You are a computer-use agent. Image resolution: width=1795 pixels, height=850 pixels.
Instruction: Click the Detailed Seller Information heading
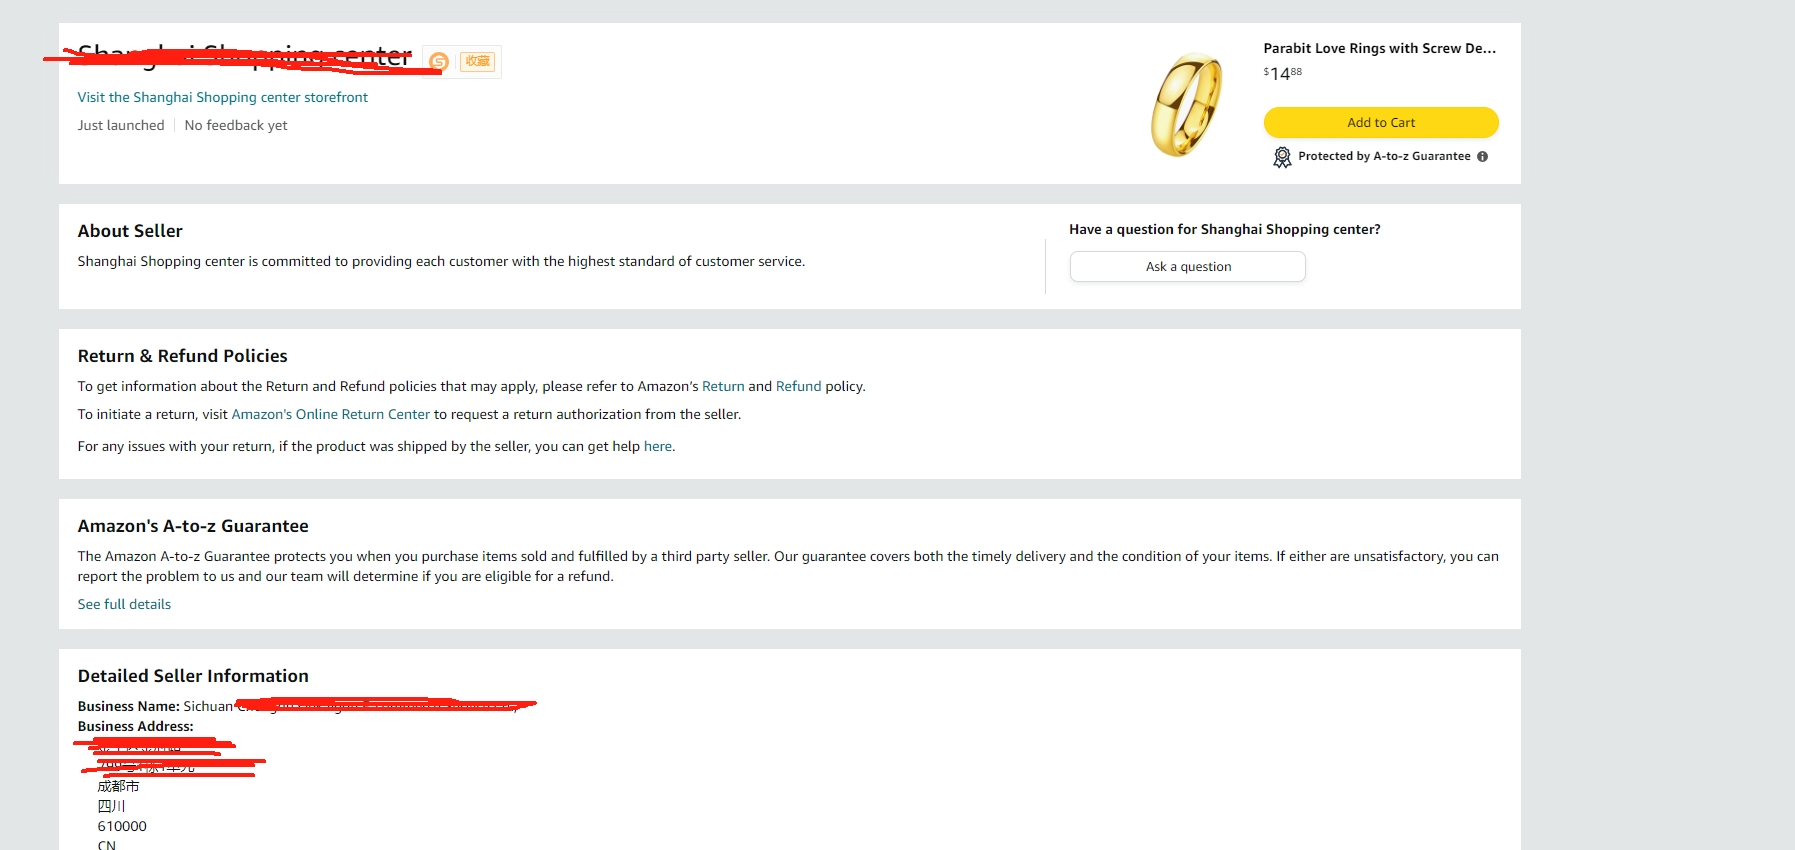pyautogui.click(x=193, y=676)
